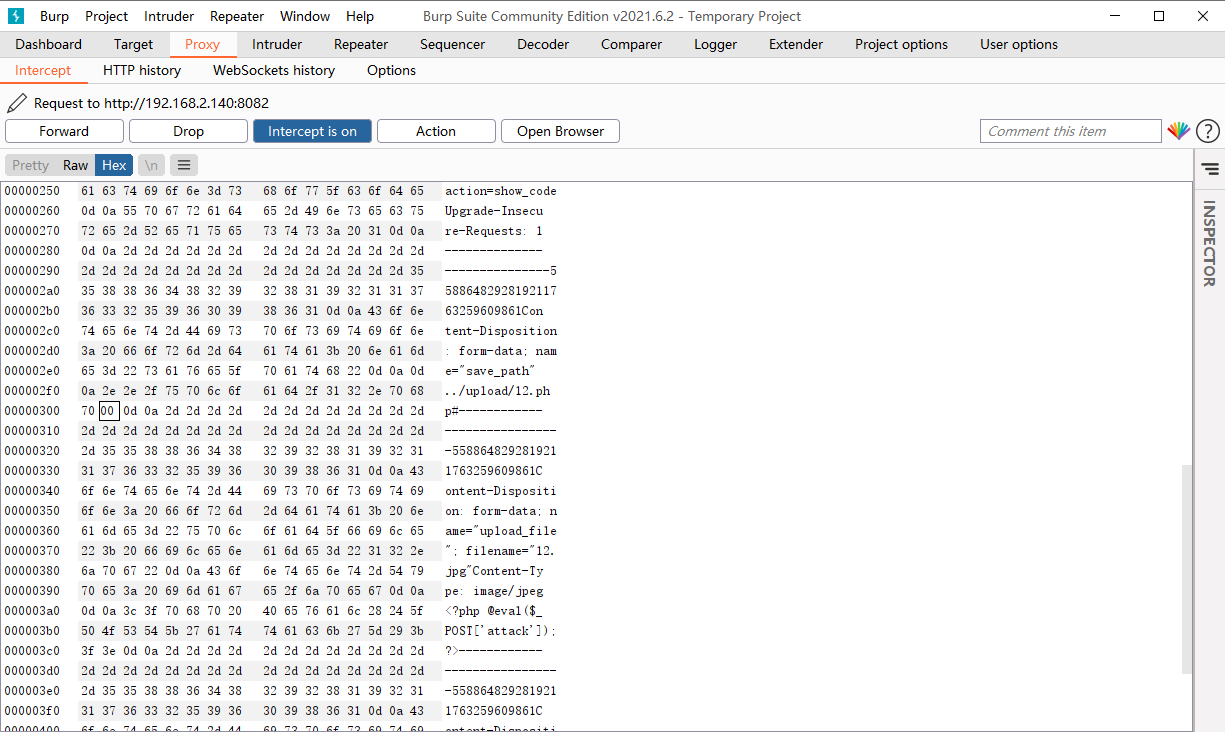
Task: Open the help question mark icon
Action: click(x=1208, y=131)
